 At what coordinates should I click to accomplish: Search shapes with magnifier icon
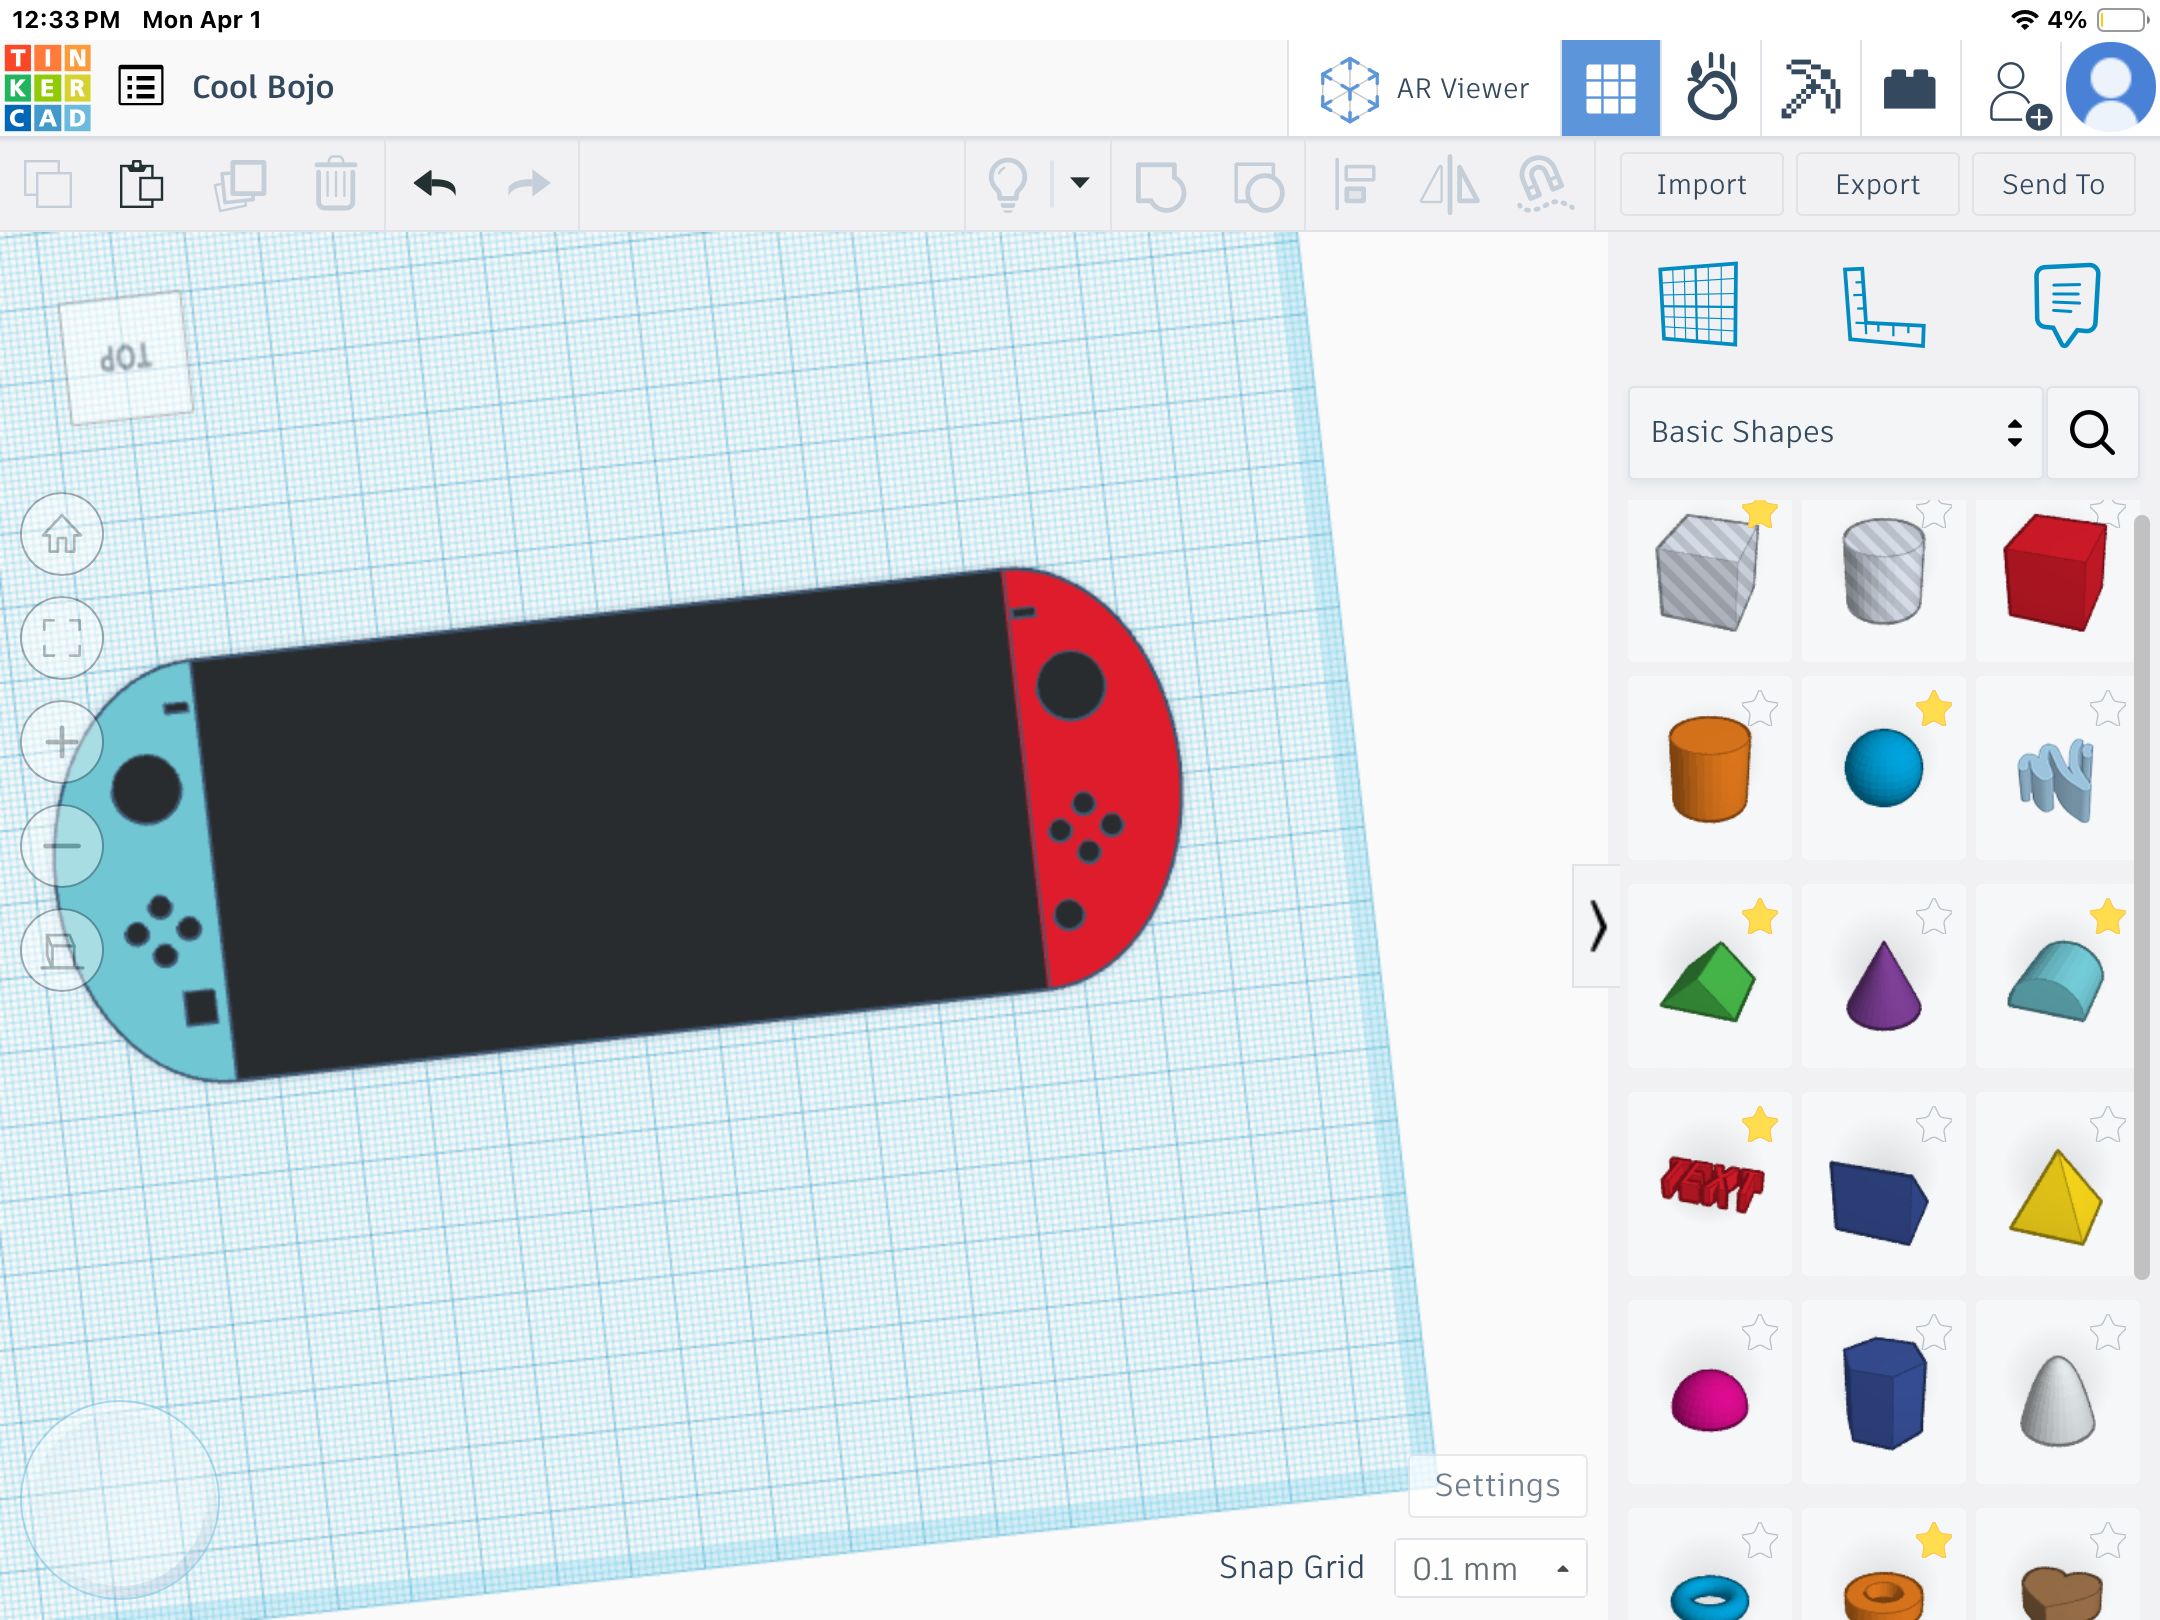[x=2092, y=432]
